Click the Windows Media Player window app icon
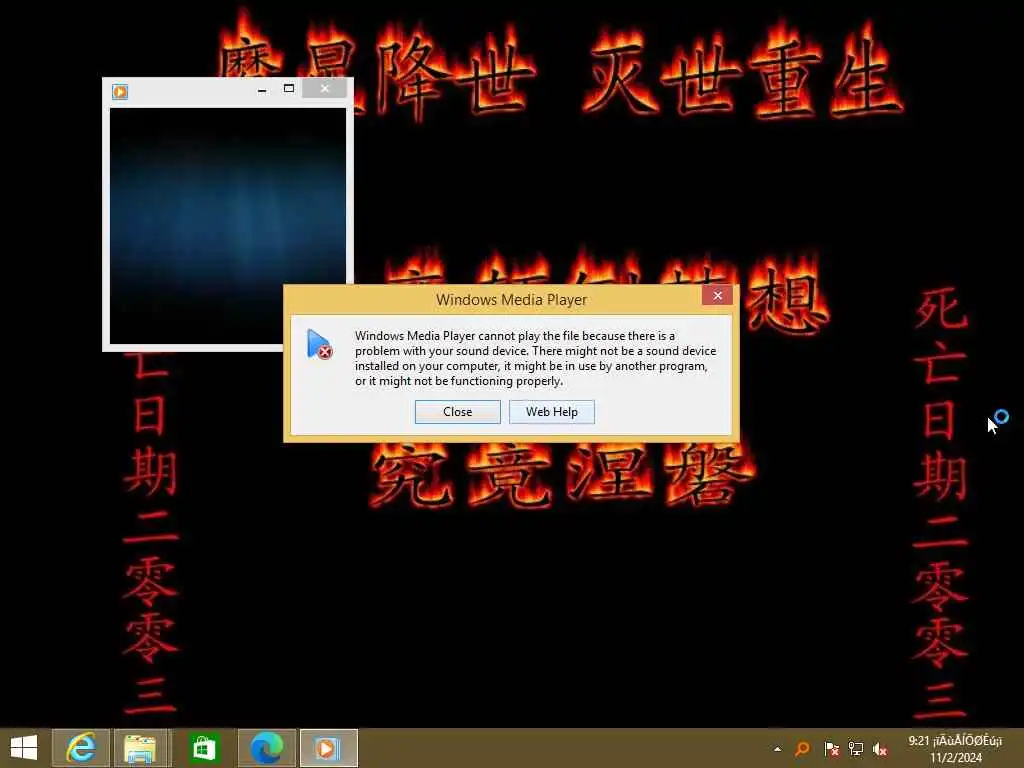The image size is (1024, 768). [120, 91]
